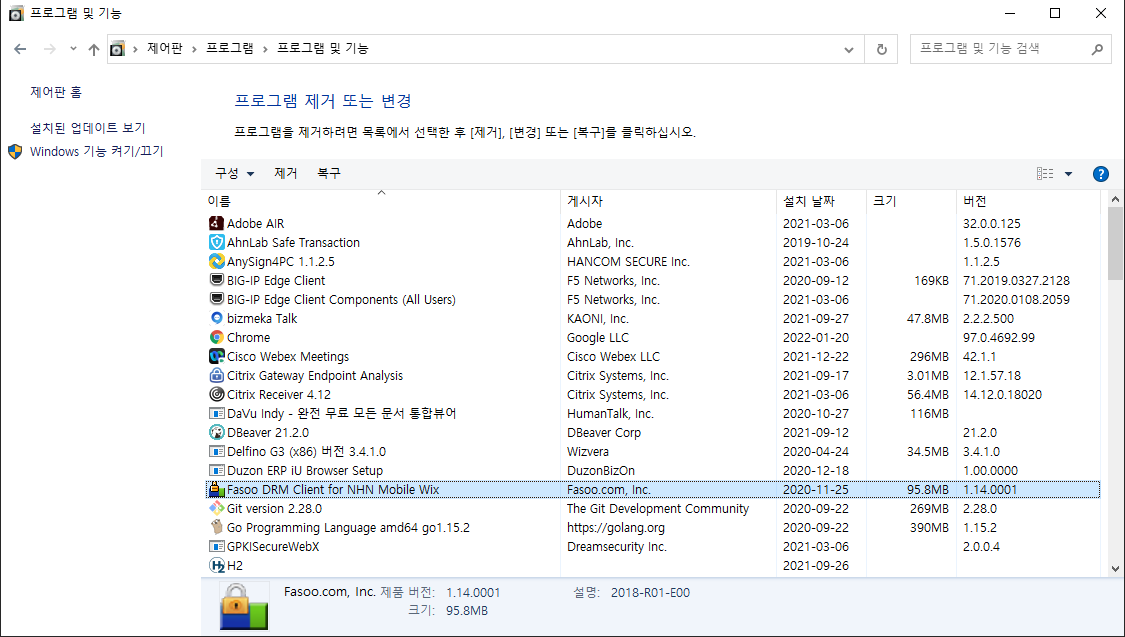Click the search magnifier icon
Viewport: 1125px width, 637px height.
(1097, 49)
